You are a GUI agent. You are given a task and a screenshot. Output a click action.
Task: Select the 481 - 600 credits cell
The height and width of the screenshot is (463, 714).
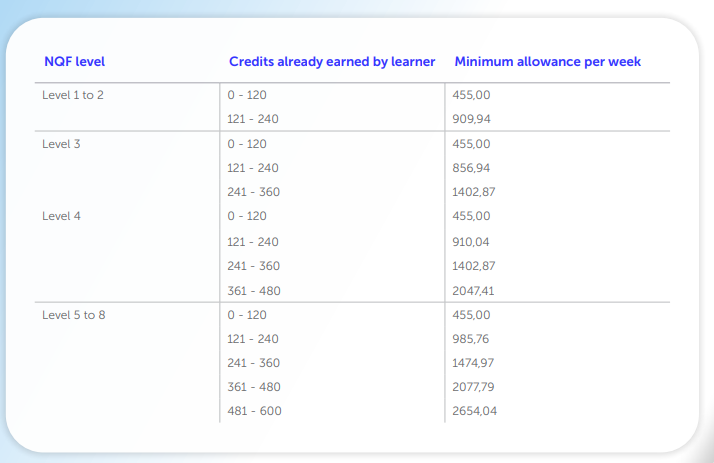tap(254, 411)
